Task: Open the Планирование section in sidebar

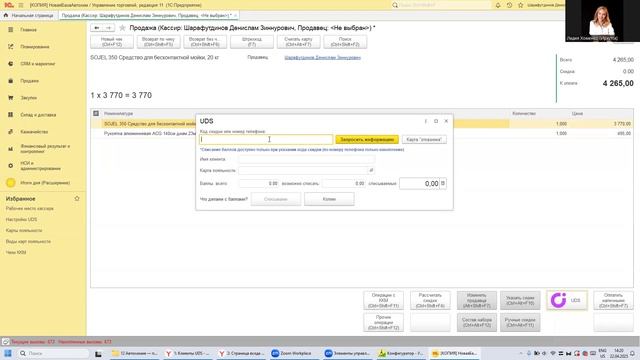Action: click(35, 47)
